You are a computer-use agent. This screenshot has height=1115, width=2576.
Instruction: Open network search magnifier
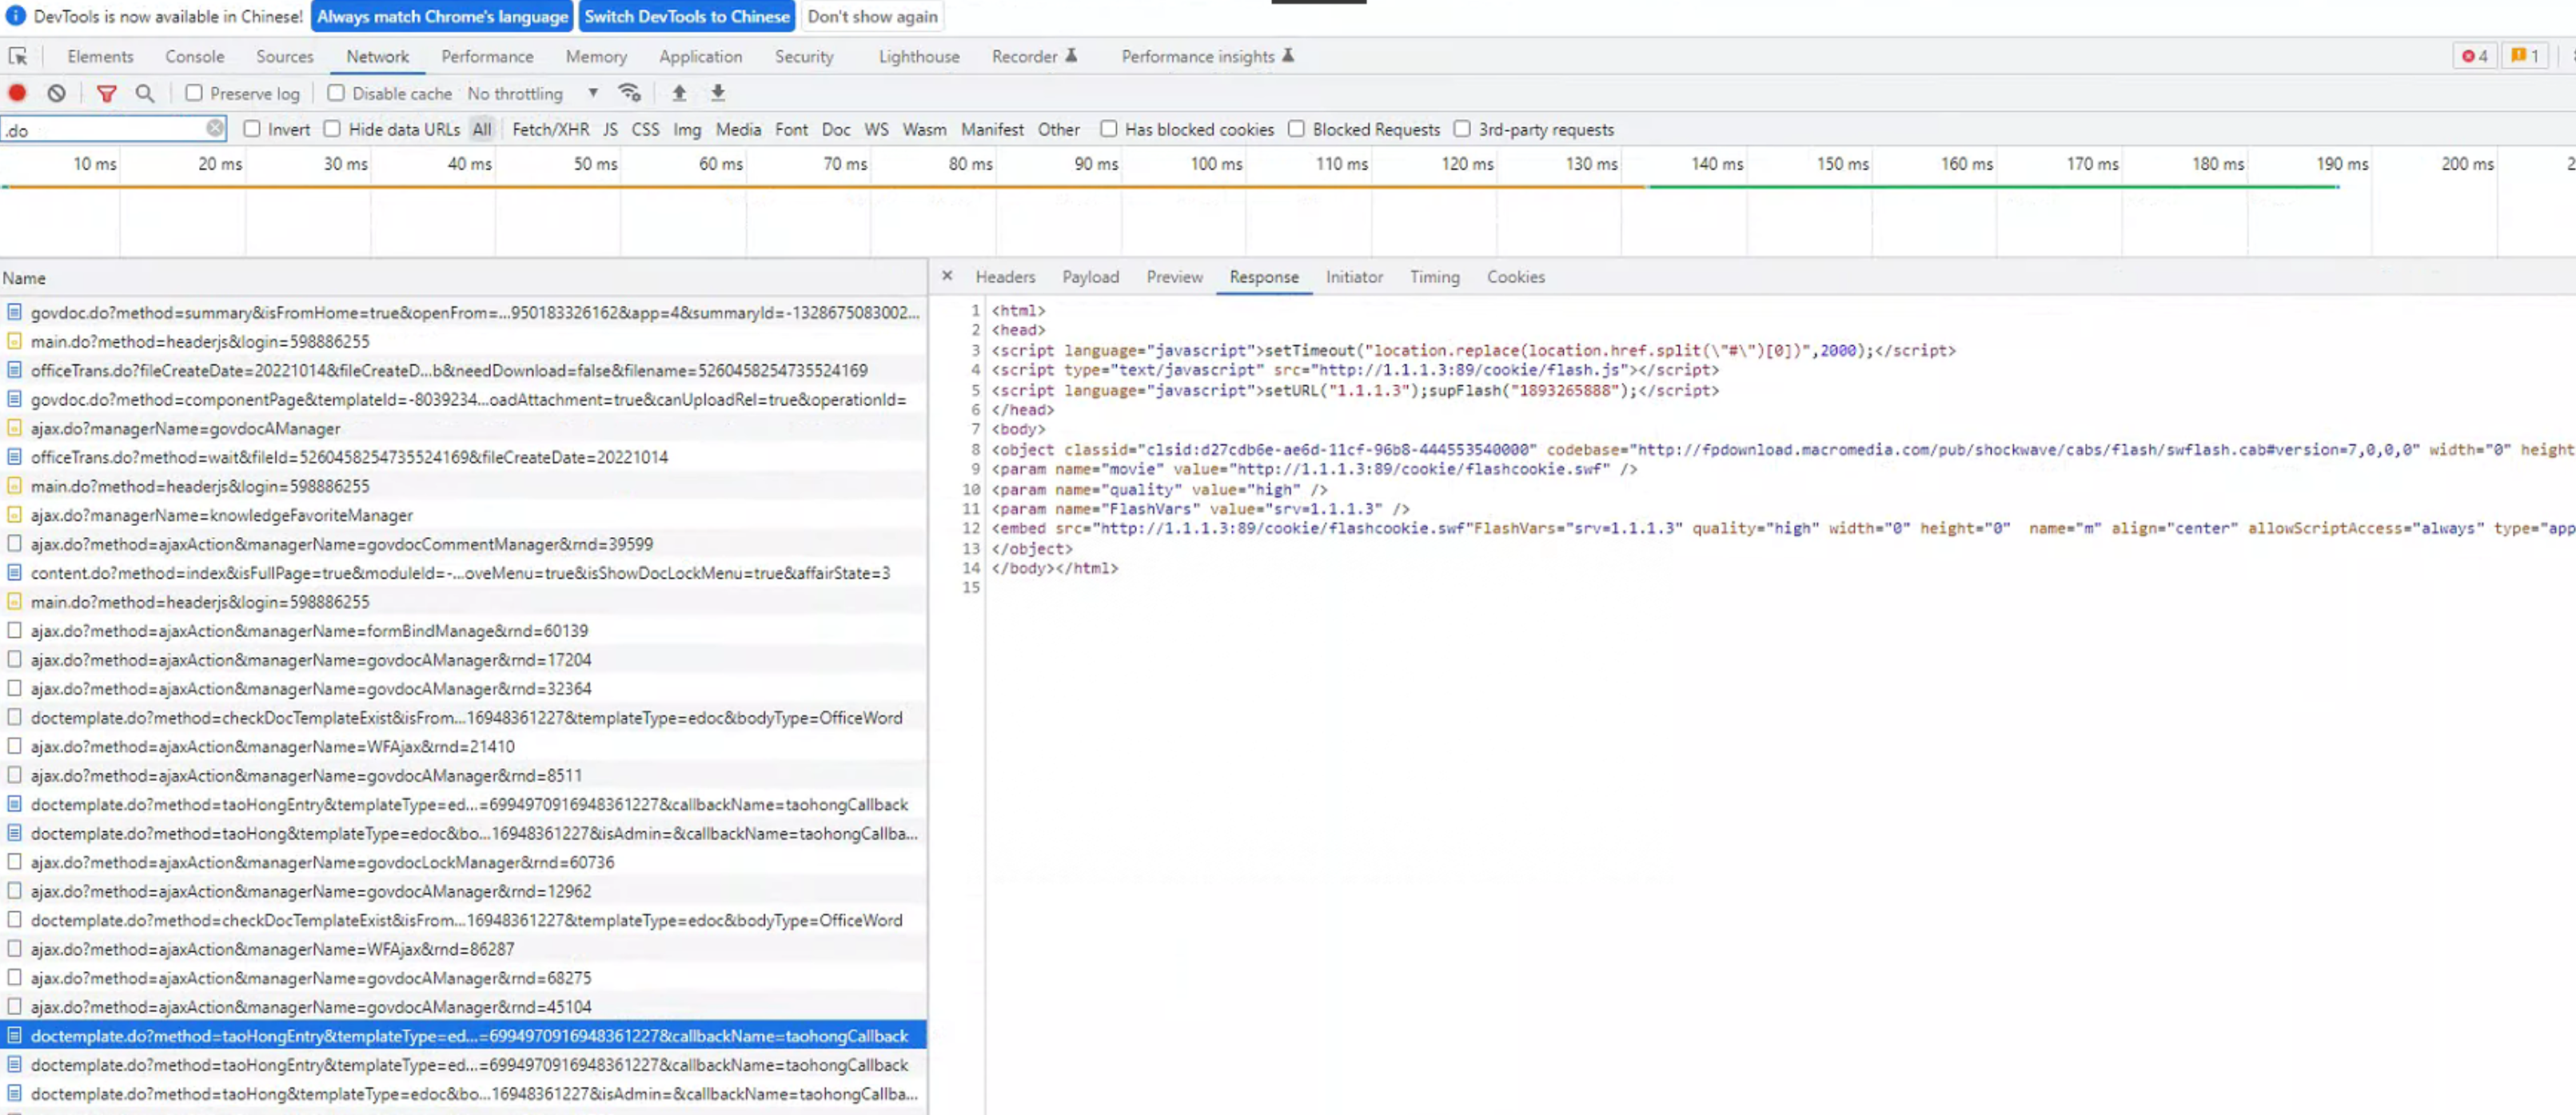click(145, 93)
